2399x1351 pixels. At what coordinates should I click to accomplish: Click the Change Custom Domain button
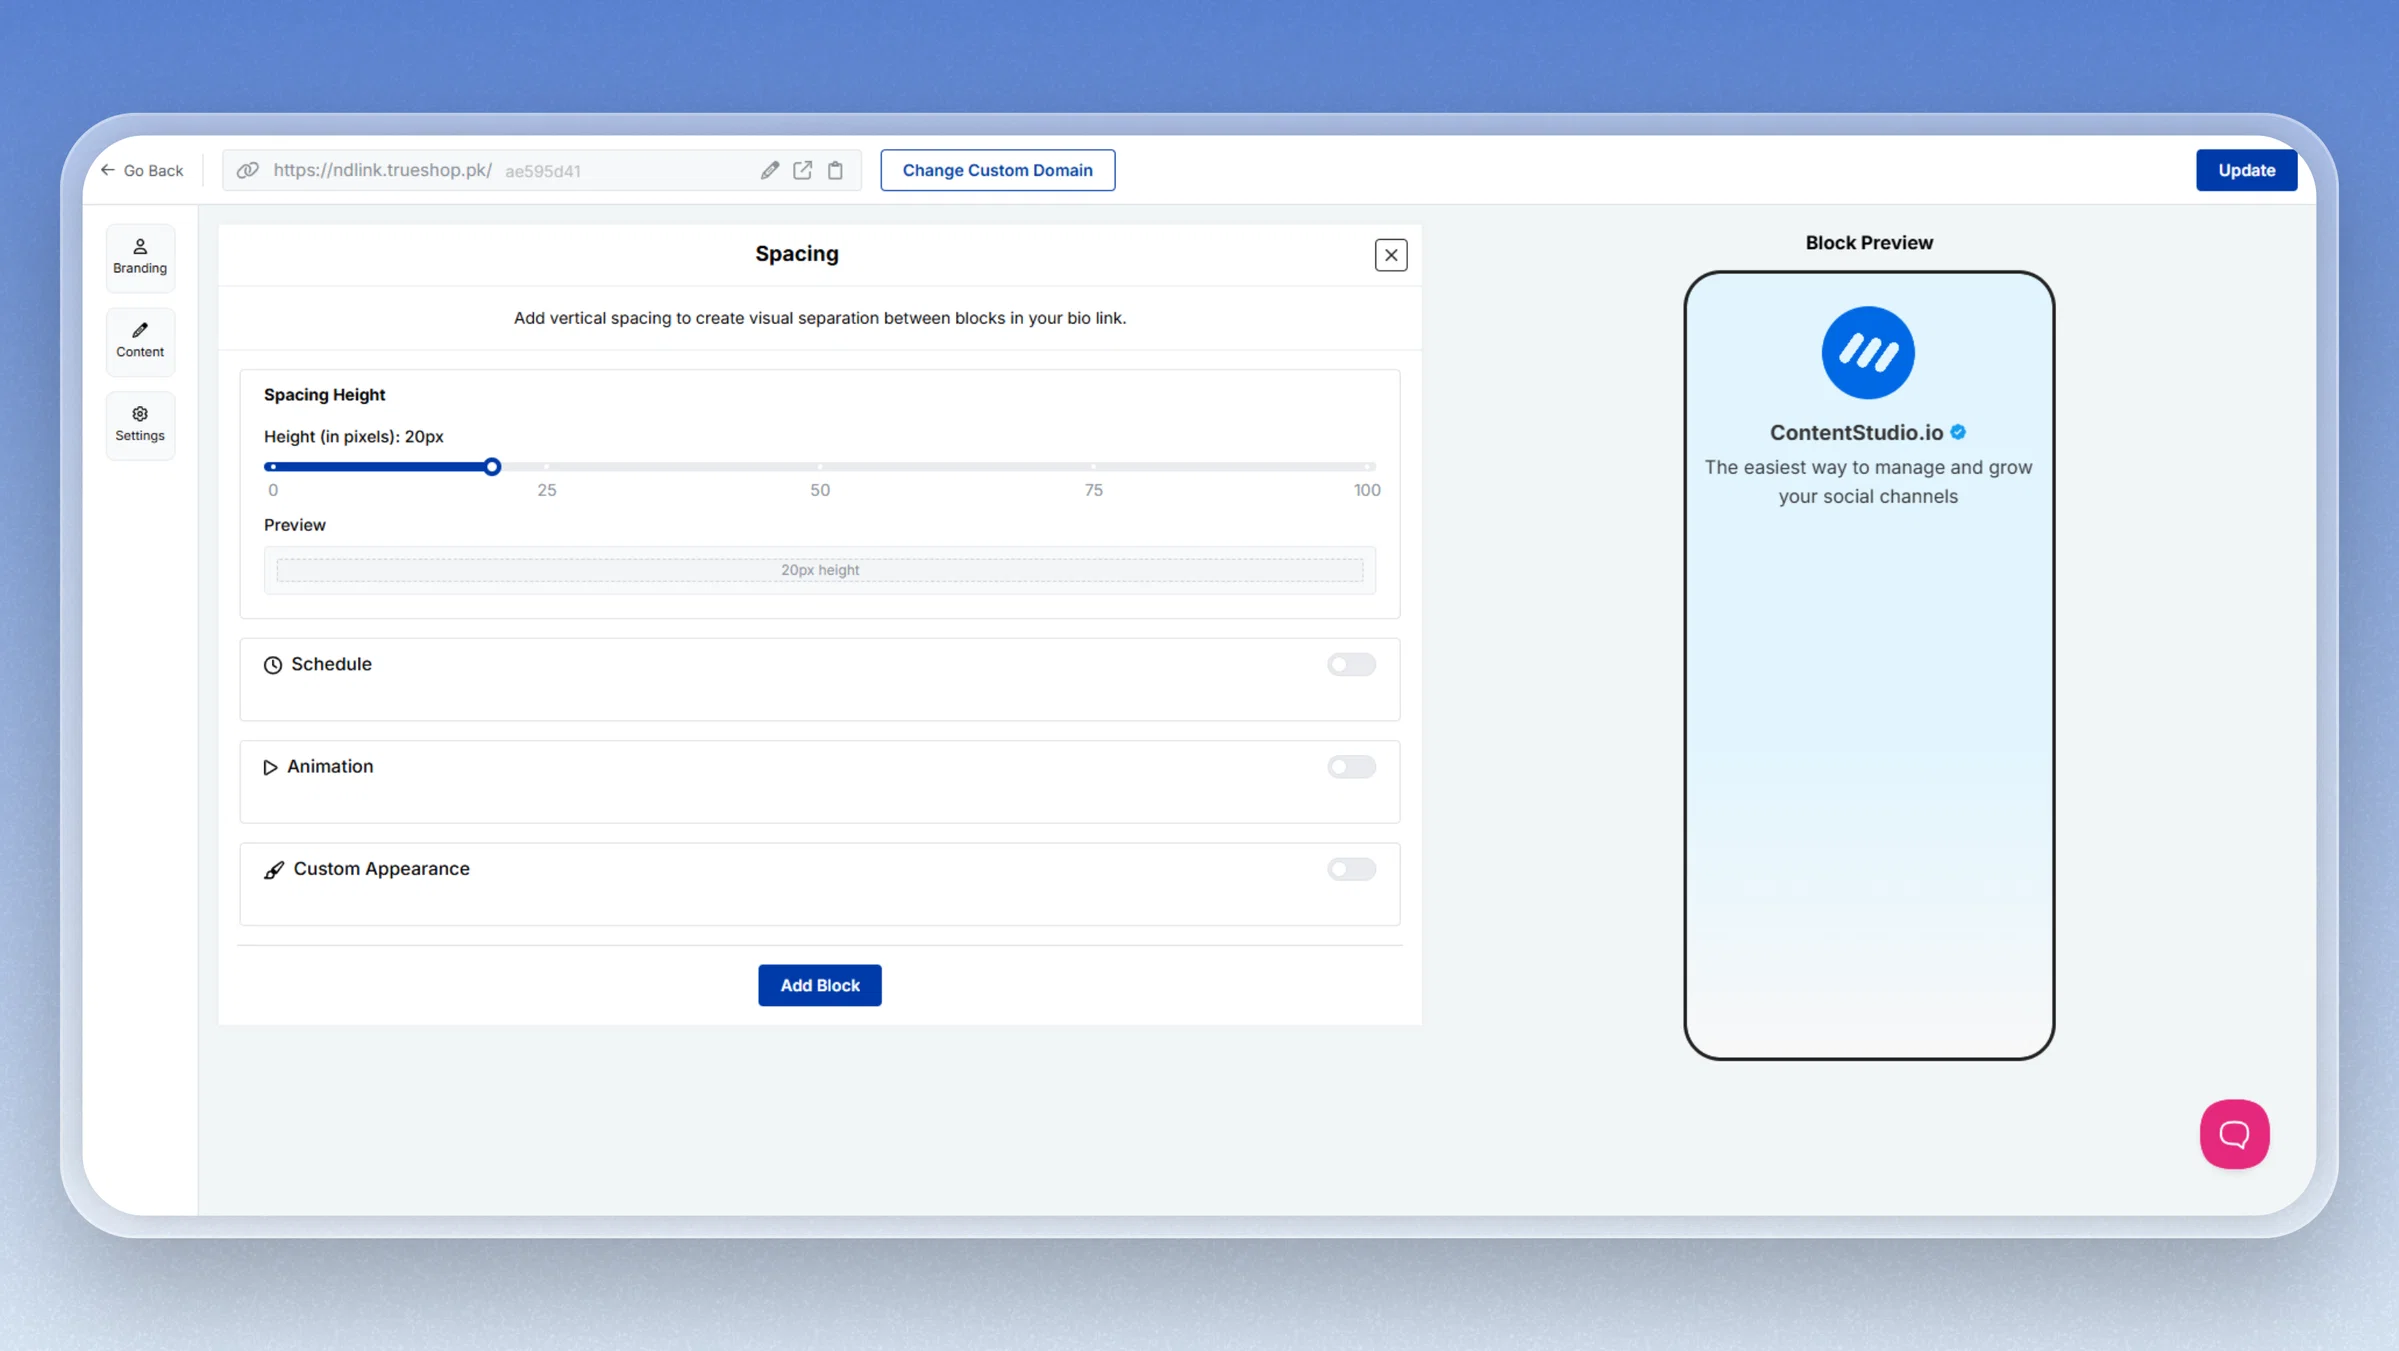[x=997, y=170]
